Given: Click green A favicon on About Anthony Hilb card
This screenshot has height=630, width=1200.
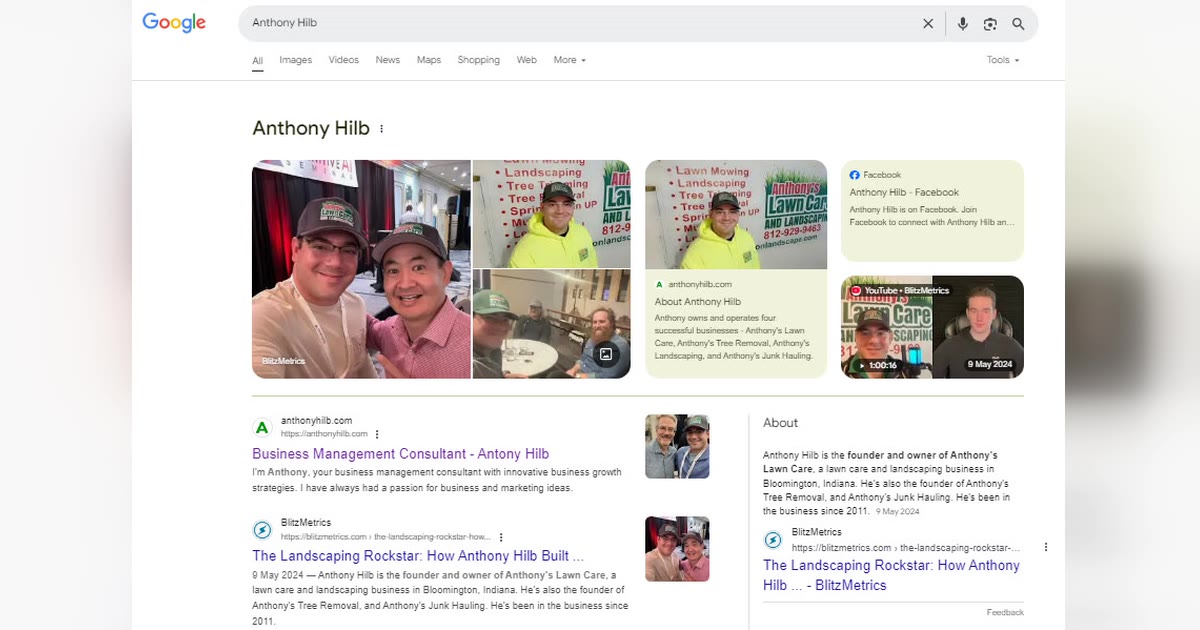Looking at the screenshot, I should click(660, 285).
